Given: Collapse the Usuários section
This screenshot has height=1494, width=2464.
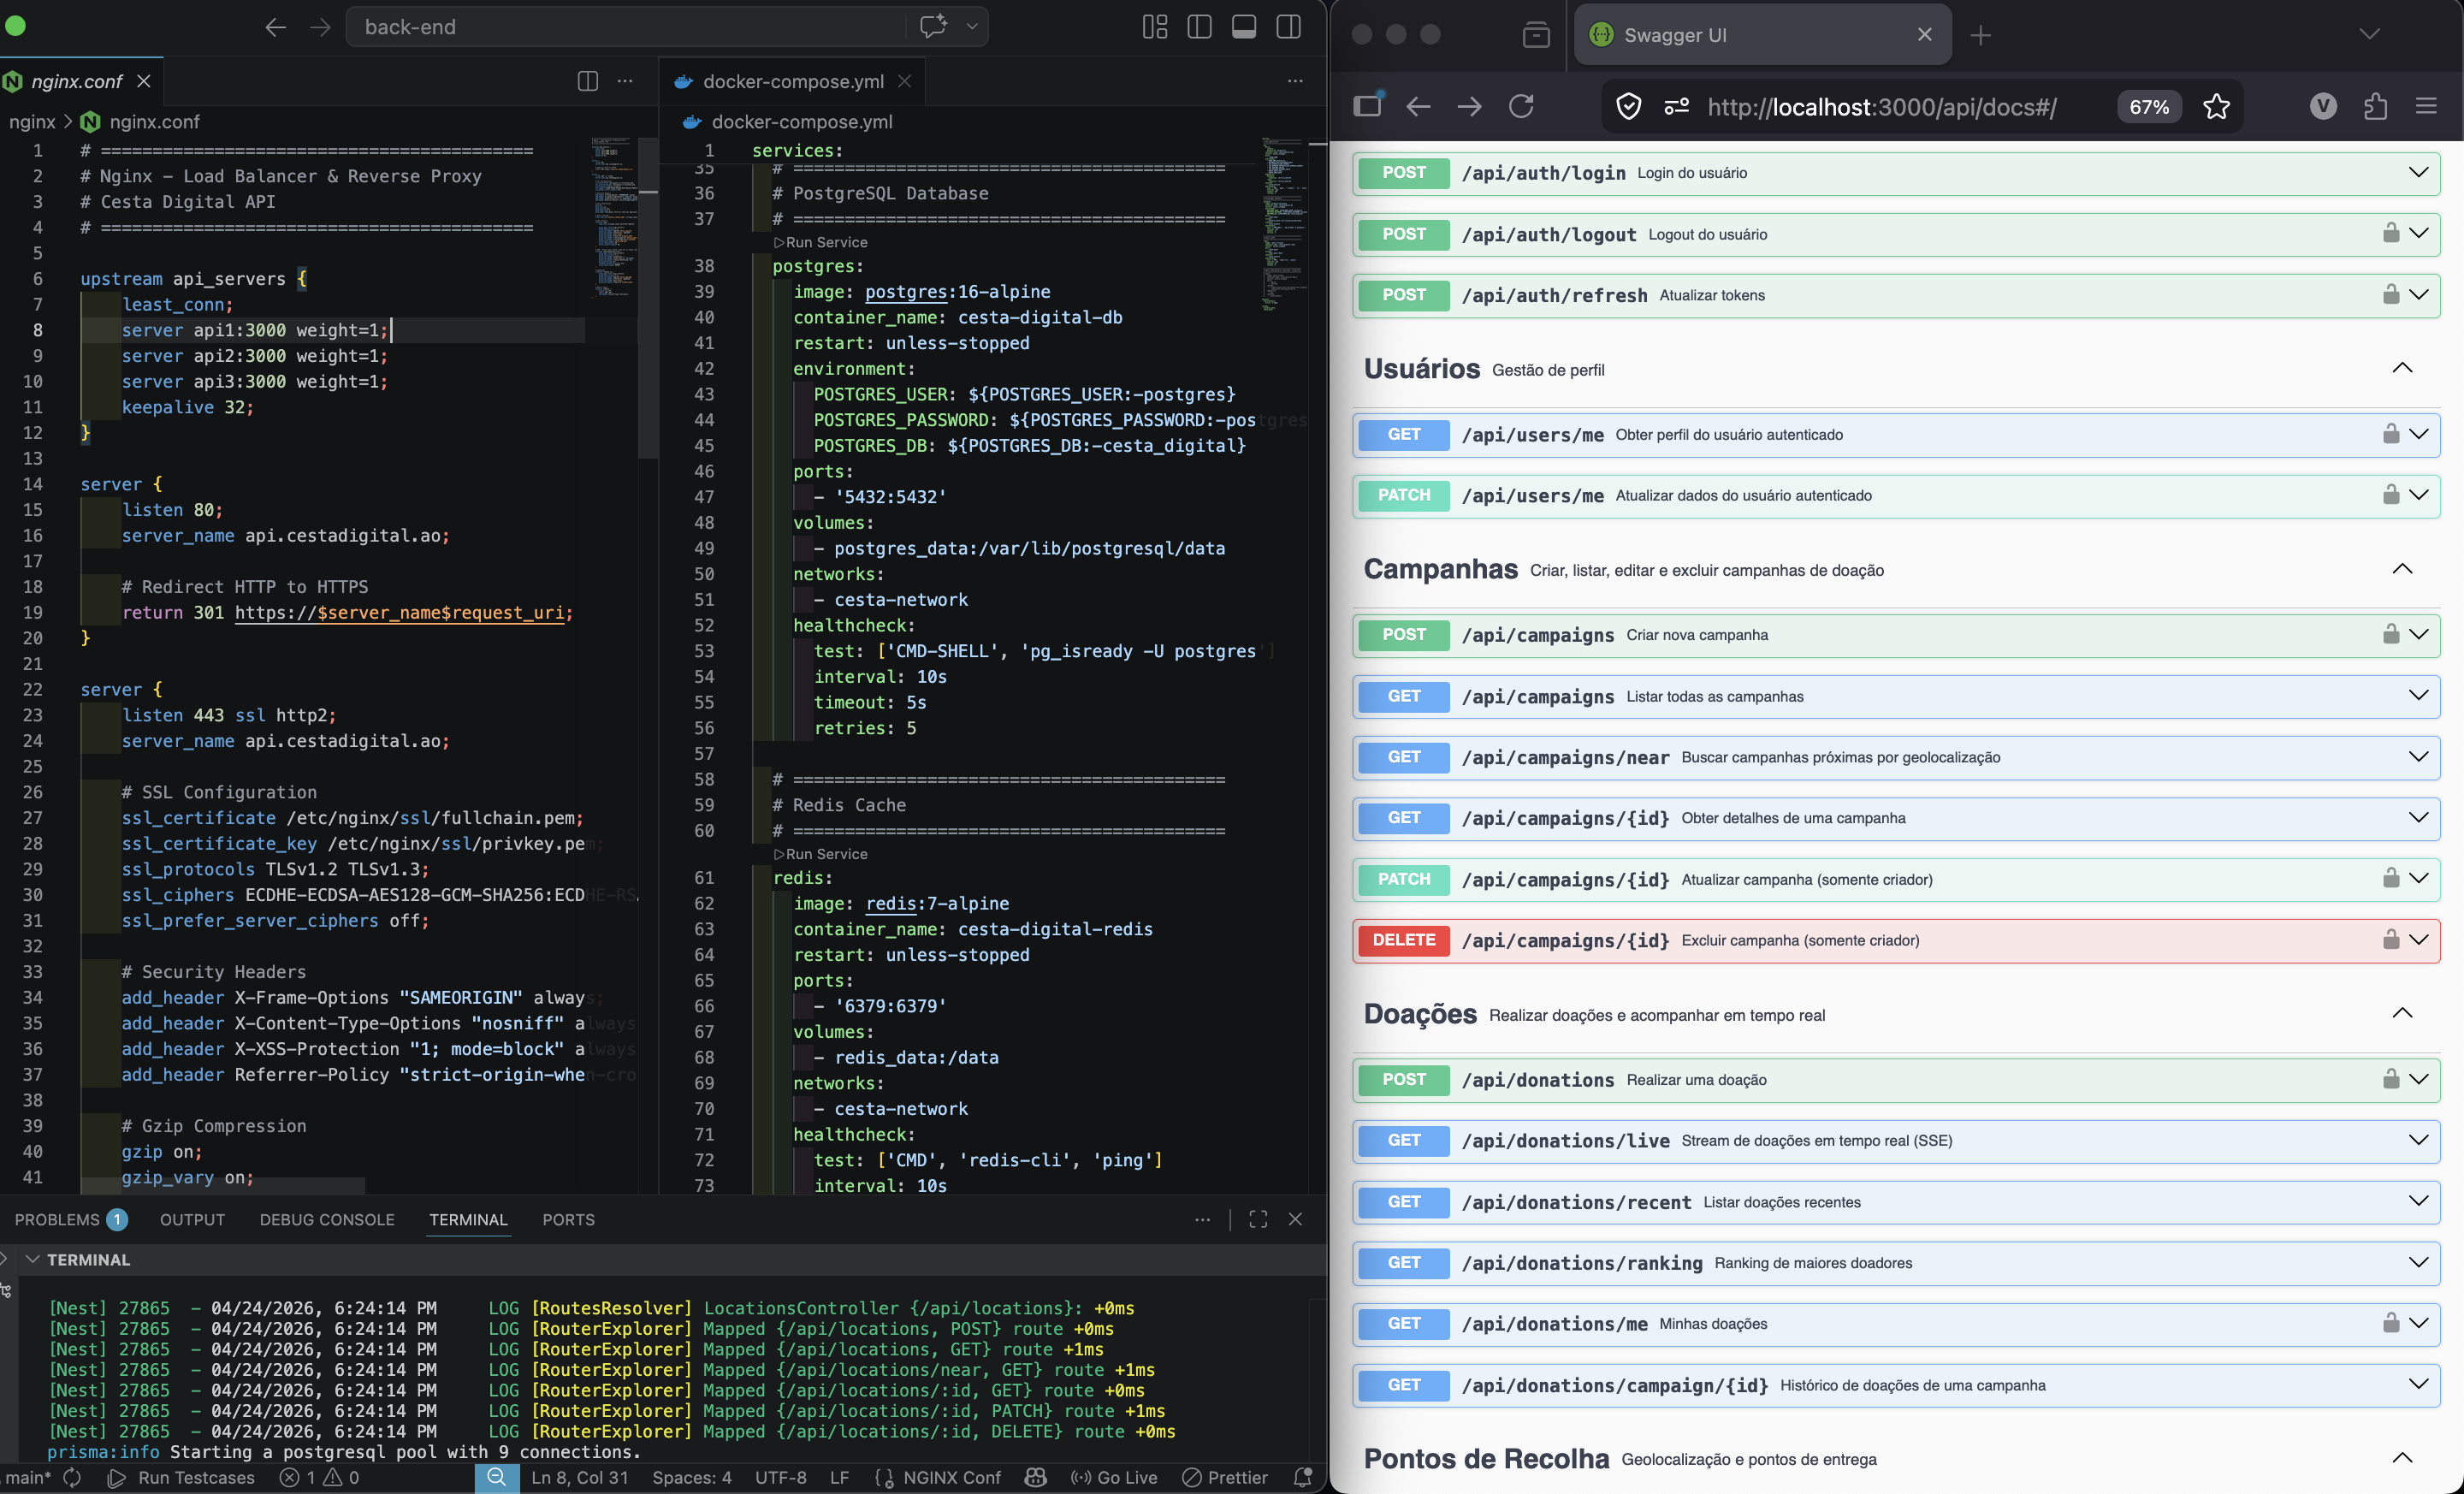Looking at the screenshot, I should pos(2402,368).
